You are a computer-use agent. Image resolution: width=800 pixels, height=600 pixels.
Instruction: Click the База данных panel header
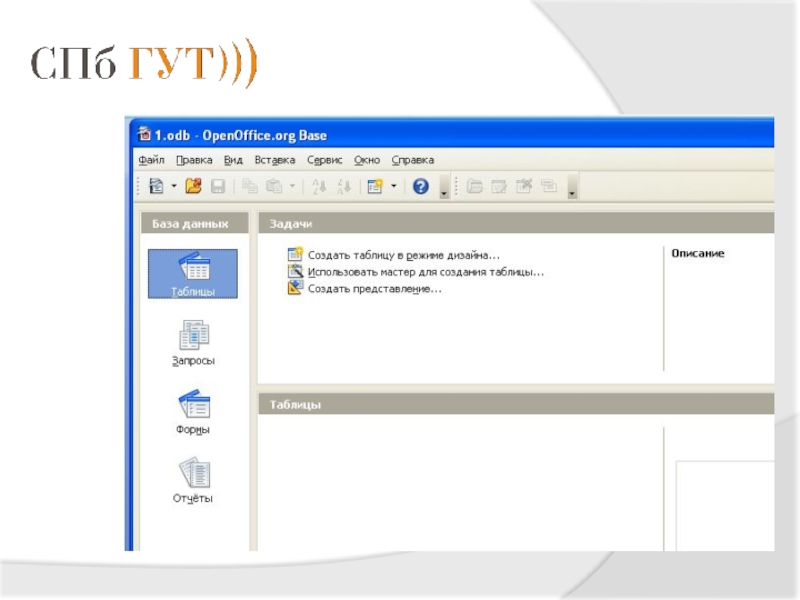[195, 223]
